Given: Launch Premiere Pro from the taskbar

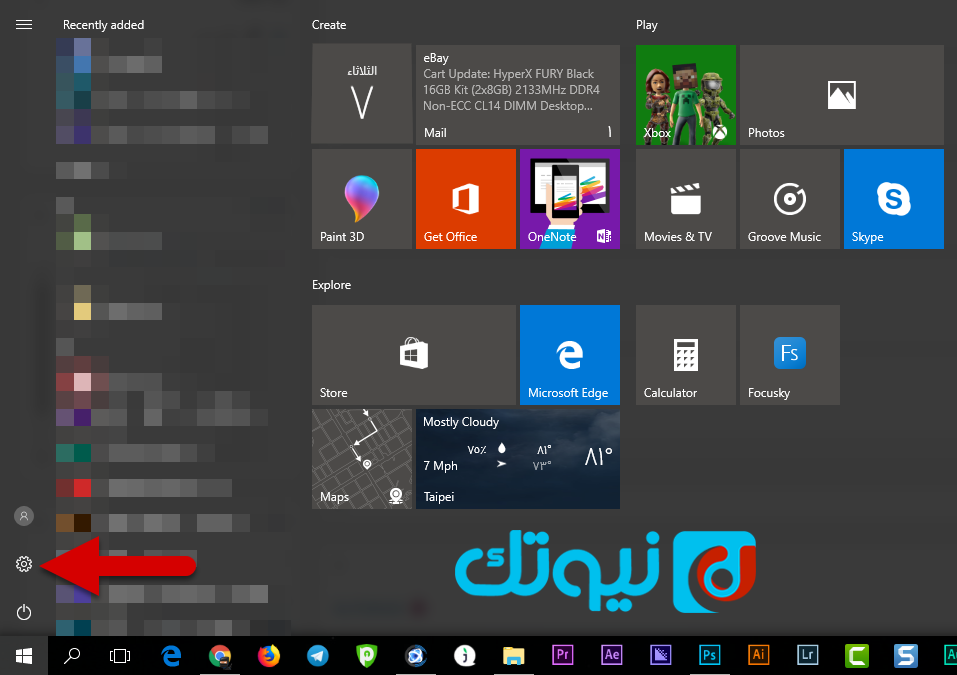Looking at the screenshot, I should tap(563, 655).
